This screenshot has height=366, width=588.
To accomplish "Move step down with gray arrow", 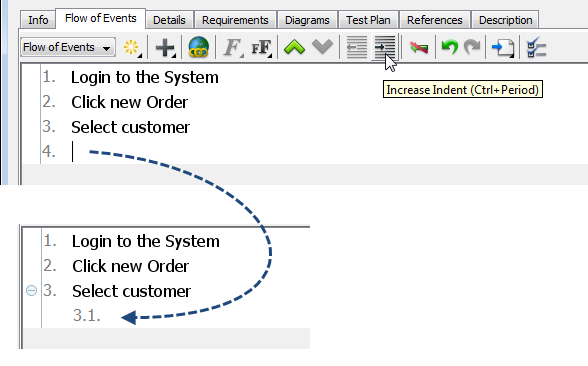I will pos(322,47).
